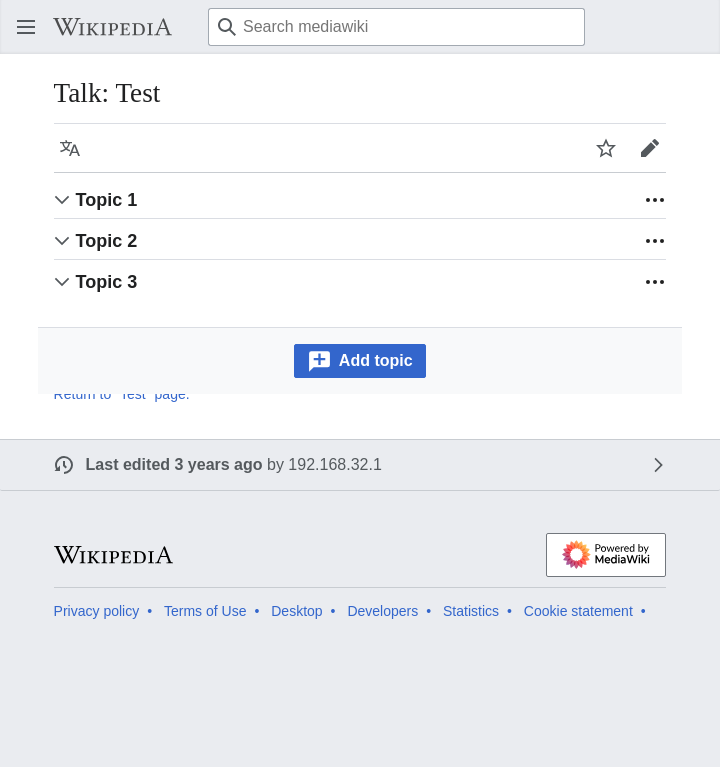Open the Terms of Use link
Viewport: 720px width, 768px height.
205,611
